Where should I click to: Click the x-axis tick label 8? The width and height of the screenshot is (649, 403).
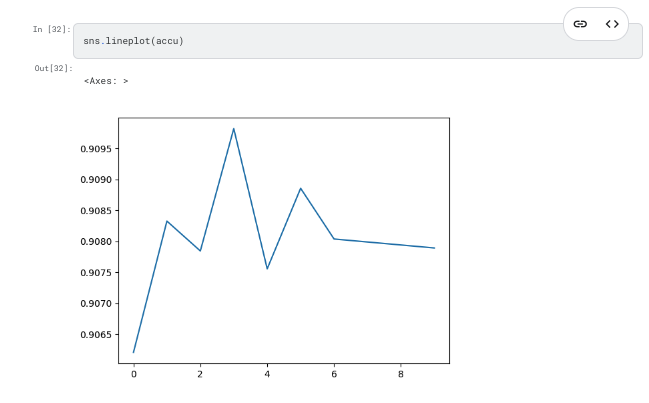[401, 374]
